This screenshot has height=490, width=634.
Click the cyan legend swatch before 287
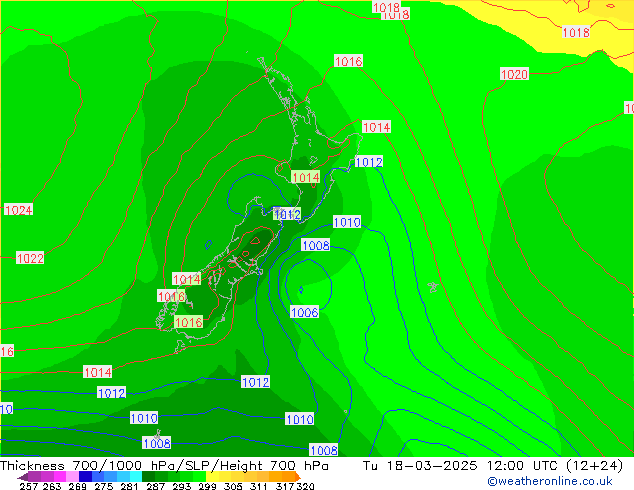[135, 477]
